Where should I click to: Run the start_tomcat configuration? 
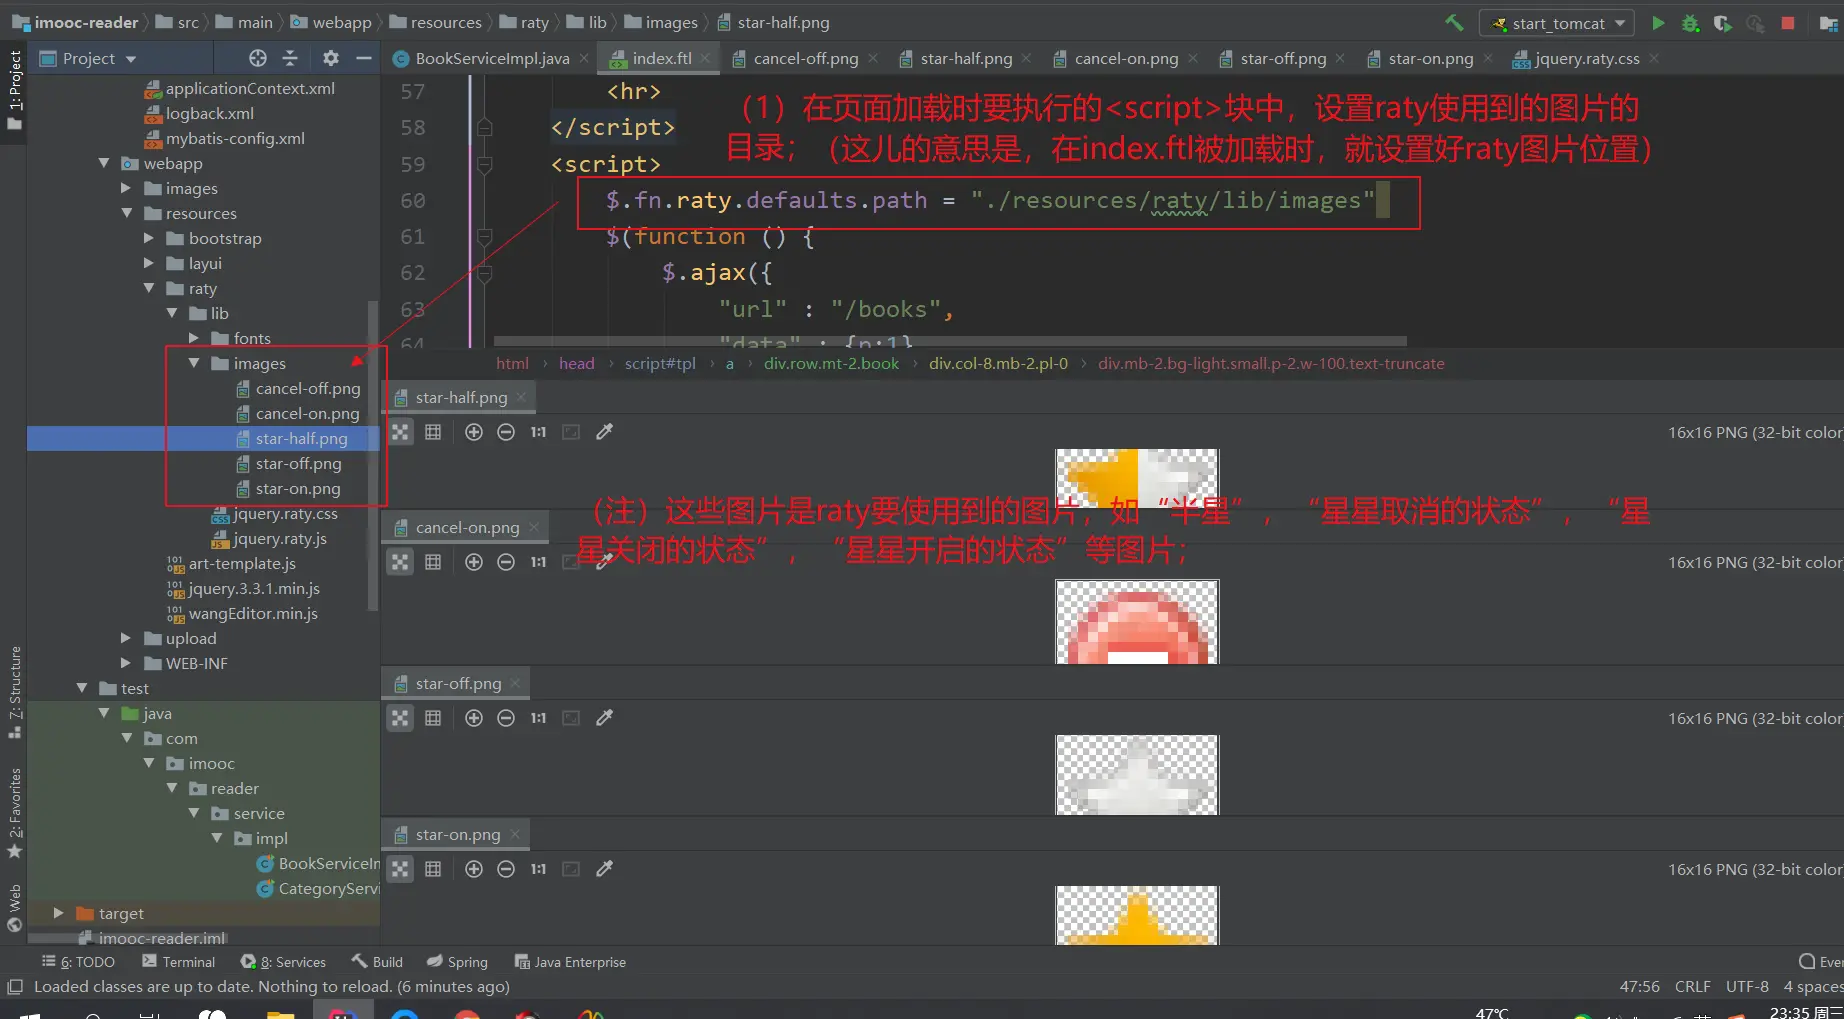pos(1658,22)
